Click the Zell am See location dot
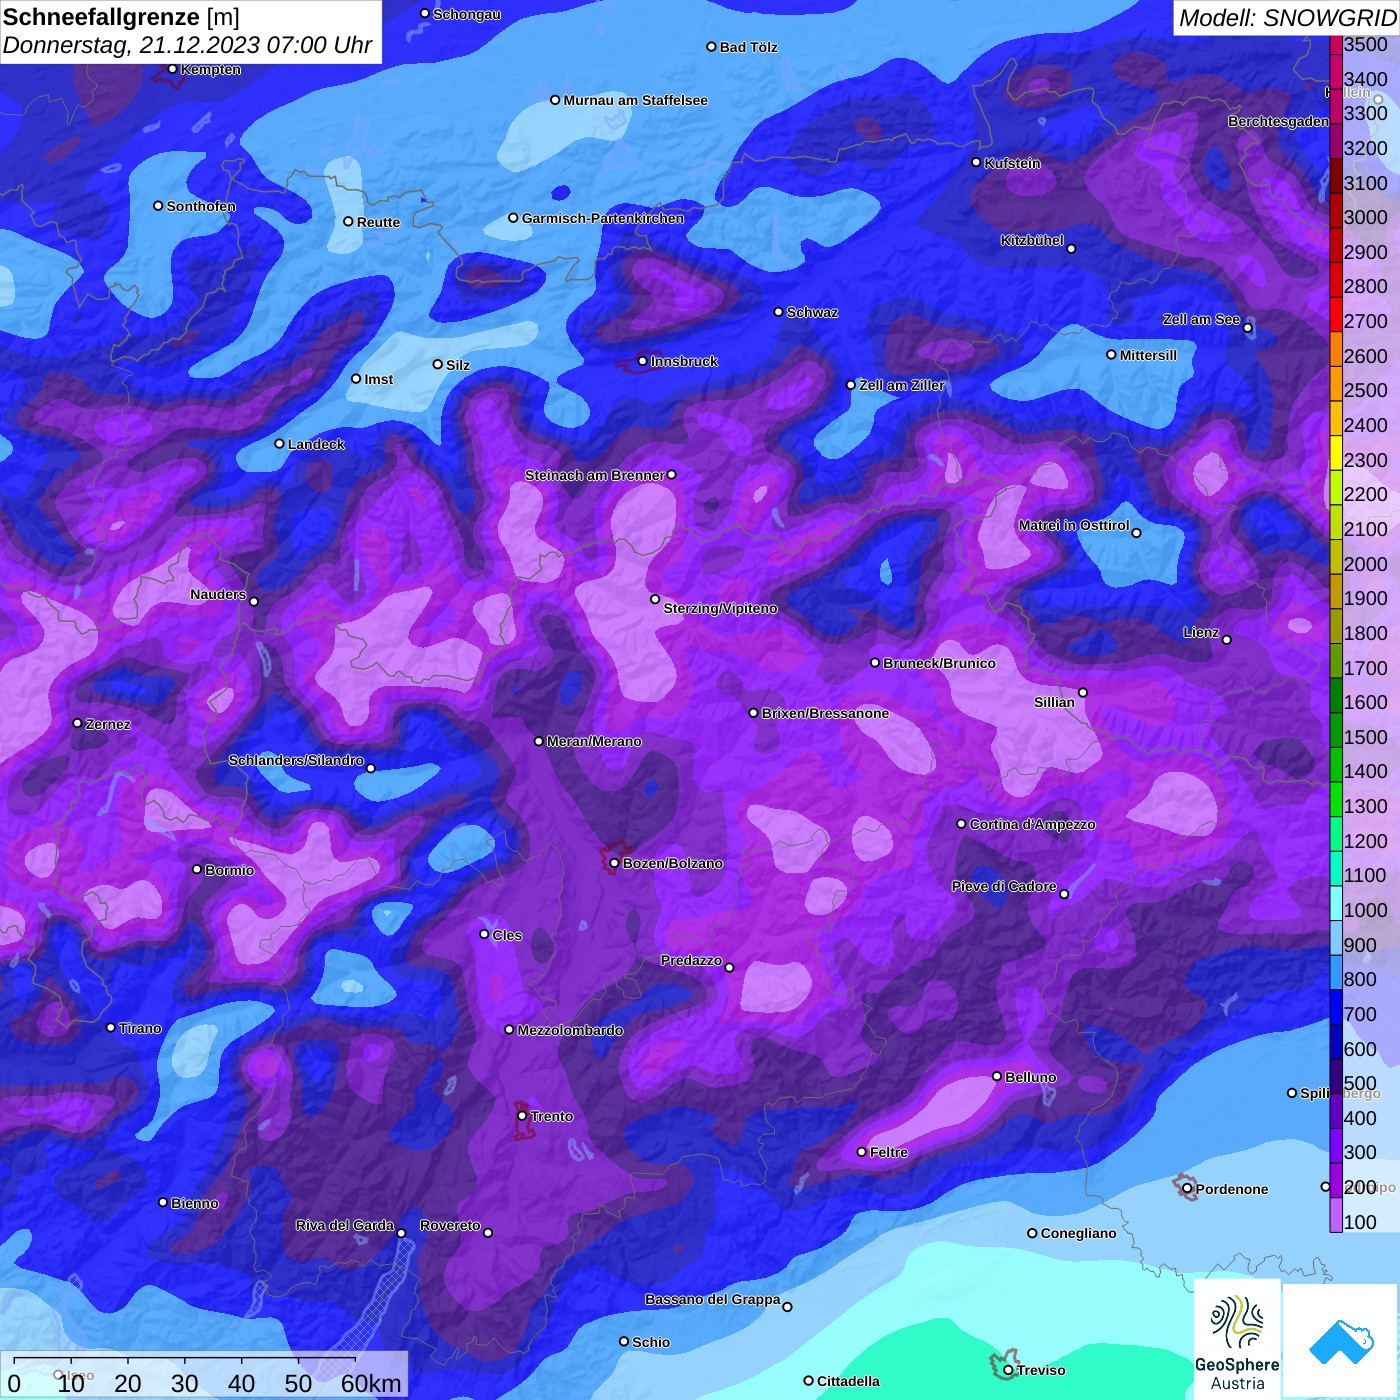The height and width of the screenshot is (1400, 1400). pyautogui.click(x=1248, y=328)
